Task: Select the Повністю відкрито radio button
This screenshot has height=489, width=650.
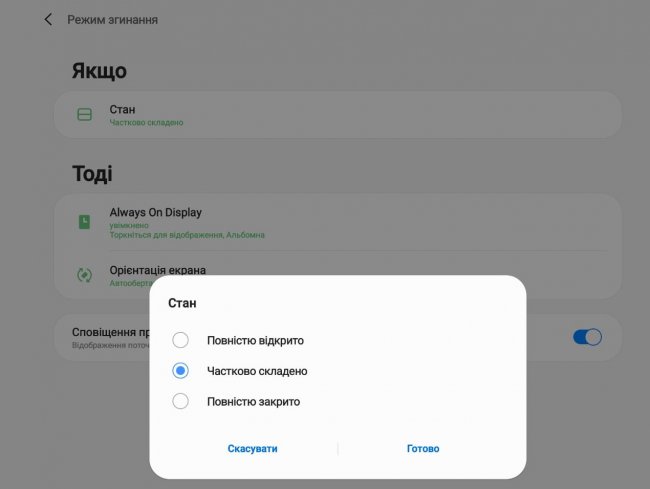Action: (x=180, y=340)
